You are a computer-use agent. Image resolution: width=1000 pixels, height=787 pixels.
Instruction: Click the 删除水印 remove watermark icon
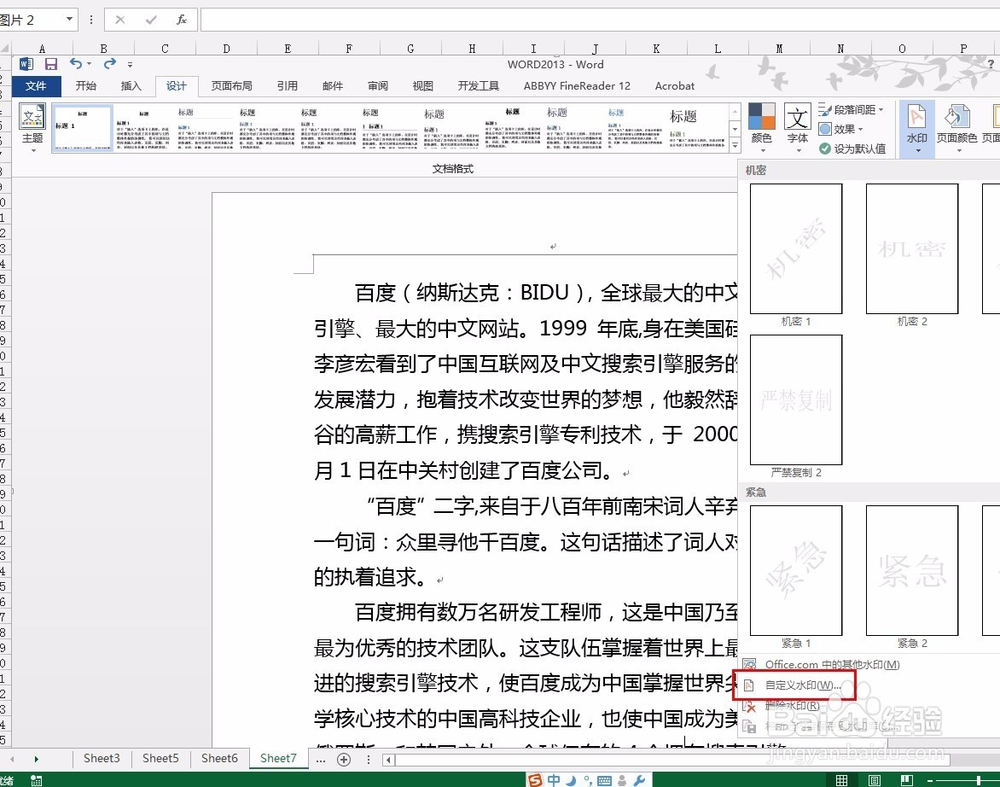751,706
